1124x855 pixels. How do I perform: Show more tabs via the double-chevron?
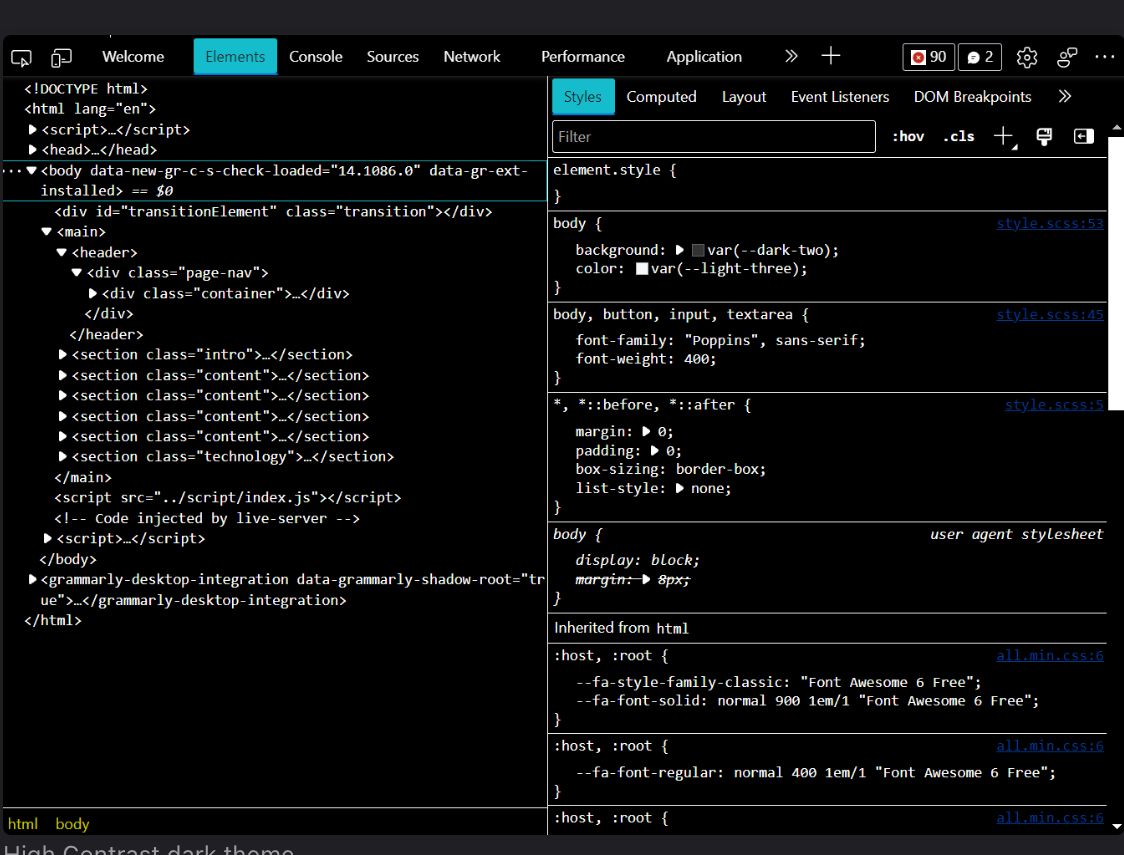pos(791,56)
